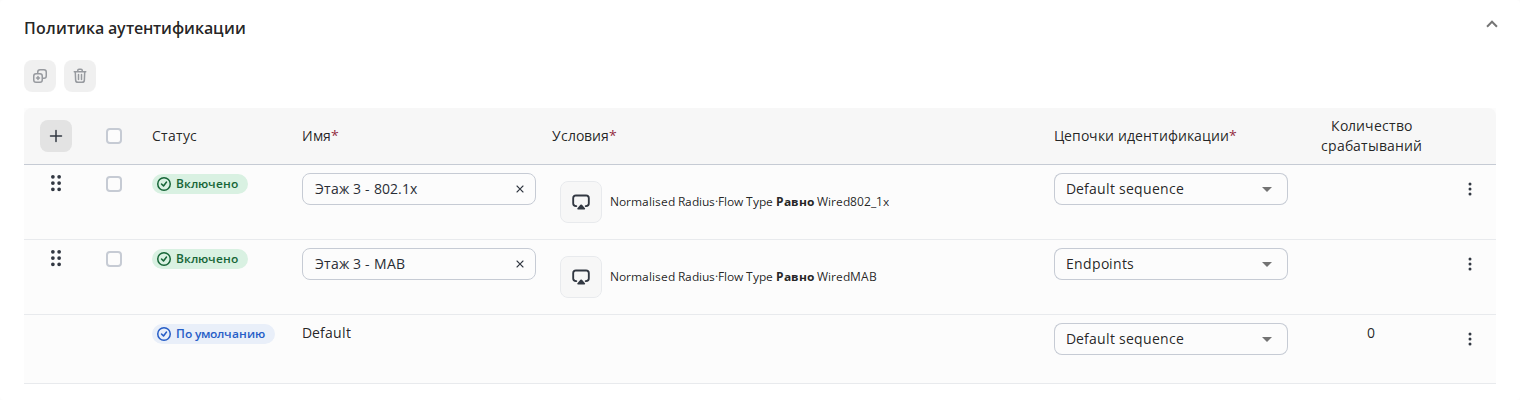Open Default rule's sequence dropdown

(1170, 339)
